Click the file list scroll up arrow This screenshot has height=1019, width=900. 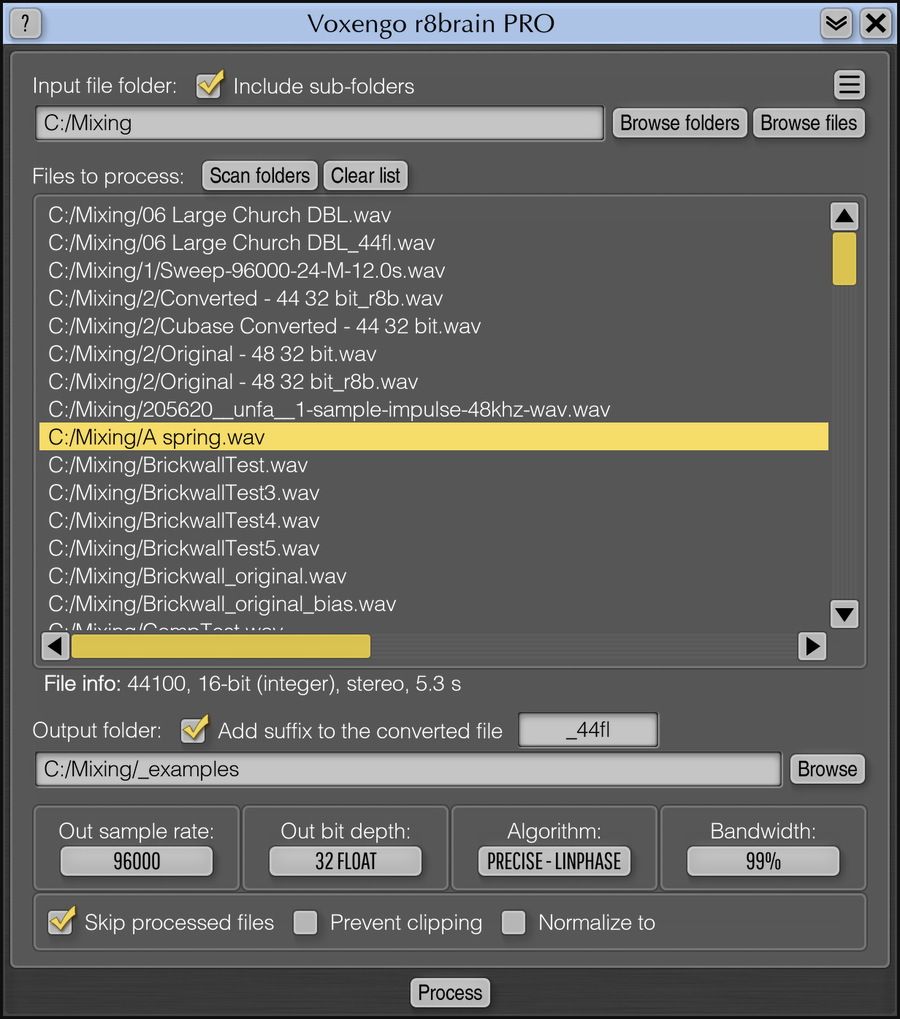844,215
